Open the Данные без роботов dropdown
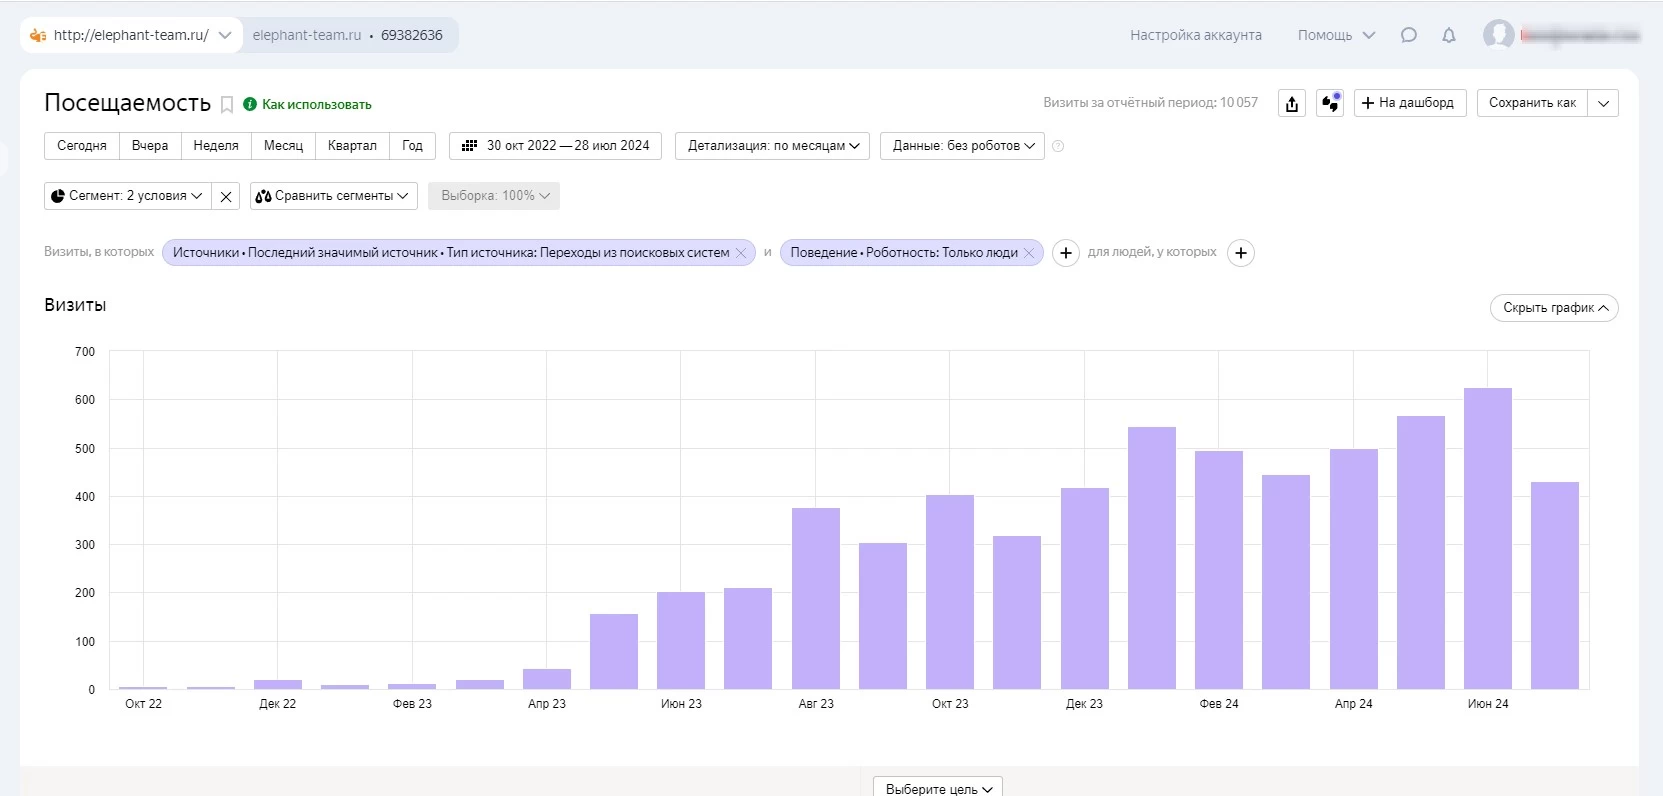 pyautogui.click(x=962, y=146)
